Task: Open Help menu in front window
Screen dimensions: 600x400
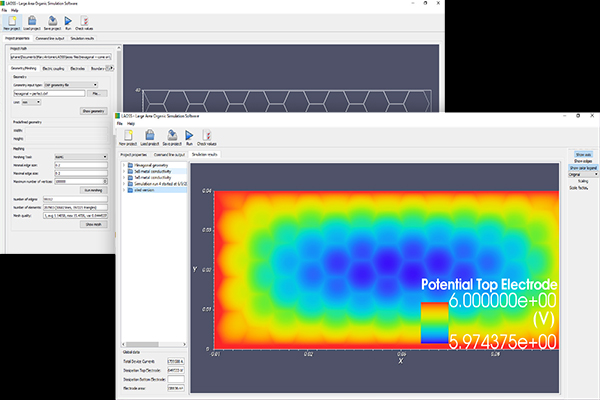Action: click(131, 124)
